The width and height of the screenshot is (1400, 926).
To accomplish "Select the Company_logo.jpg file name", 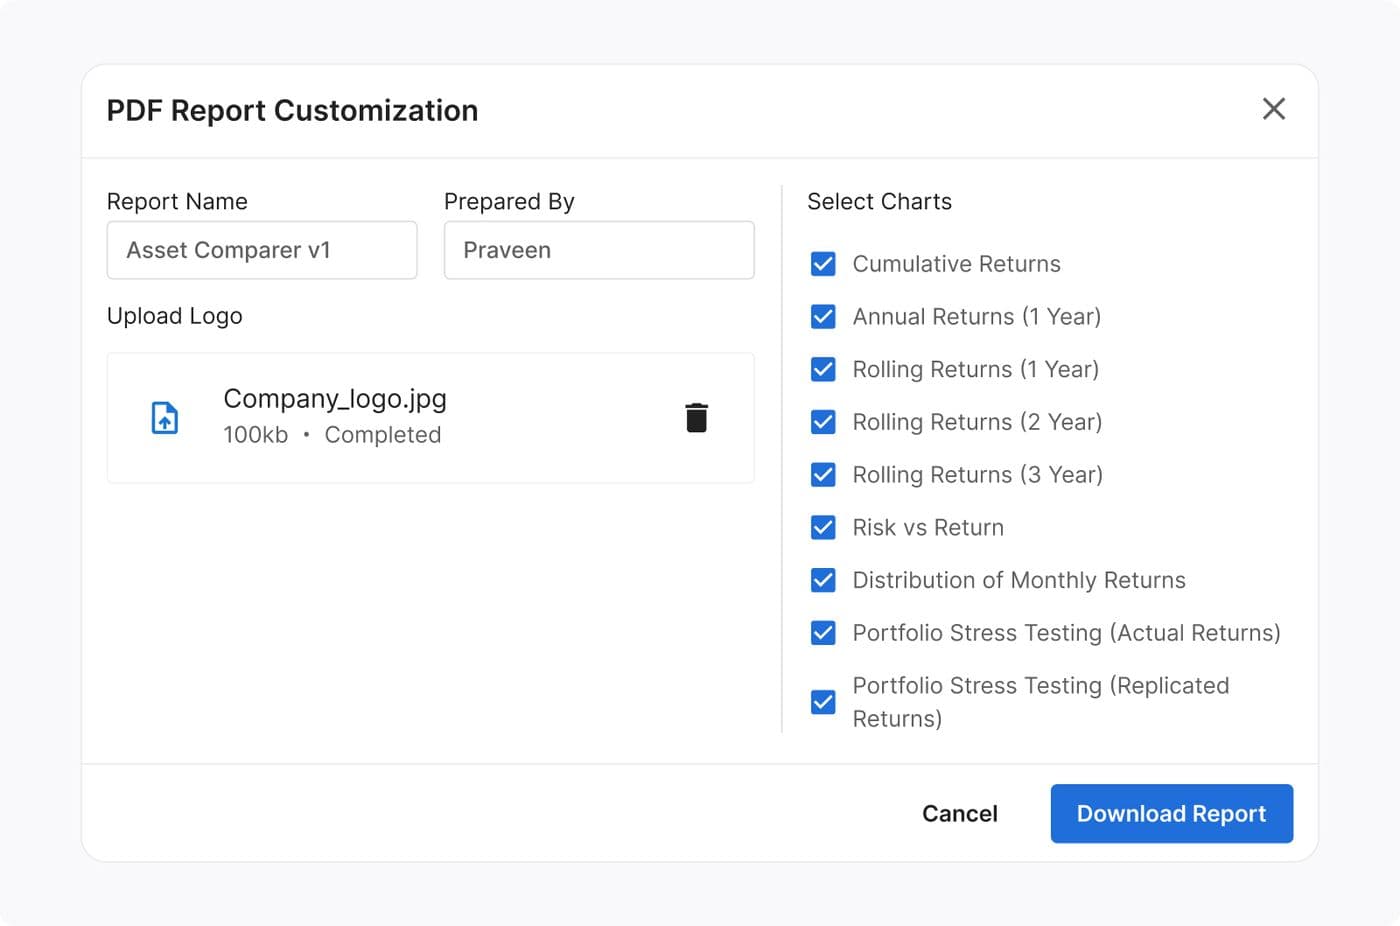I will click(335, 399).
